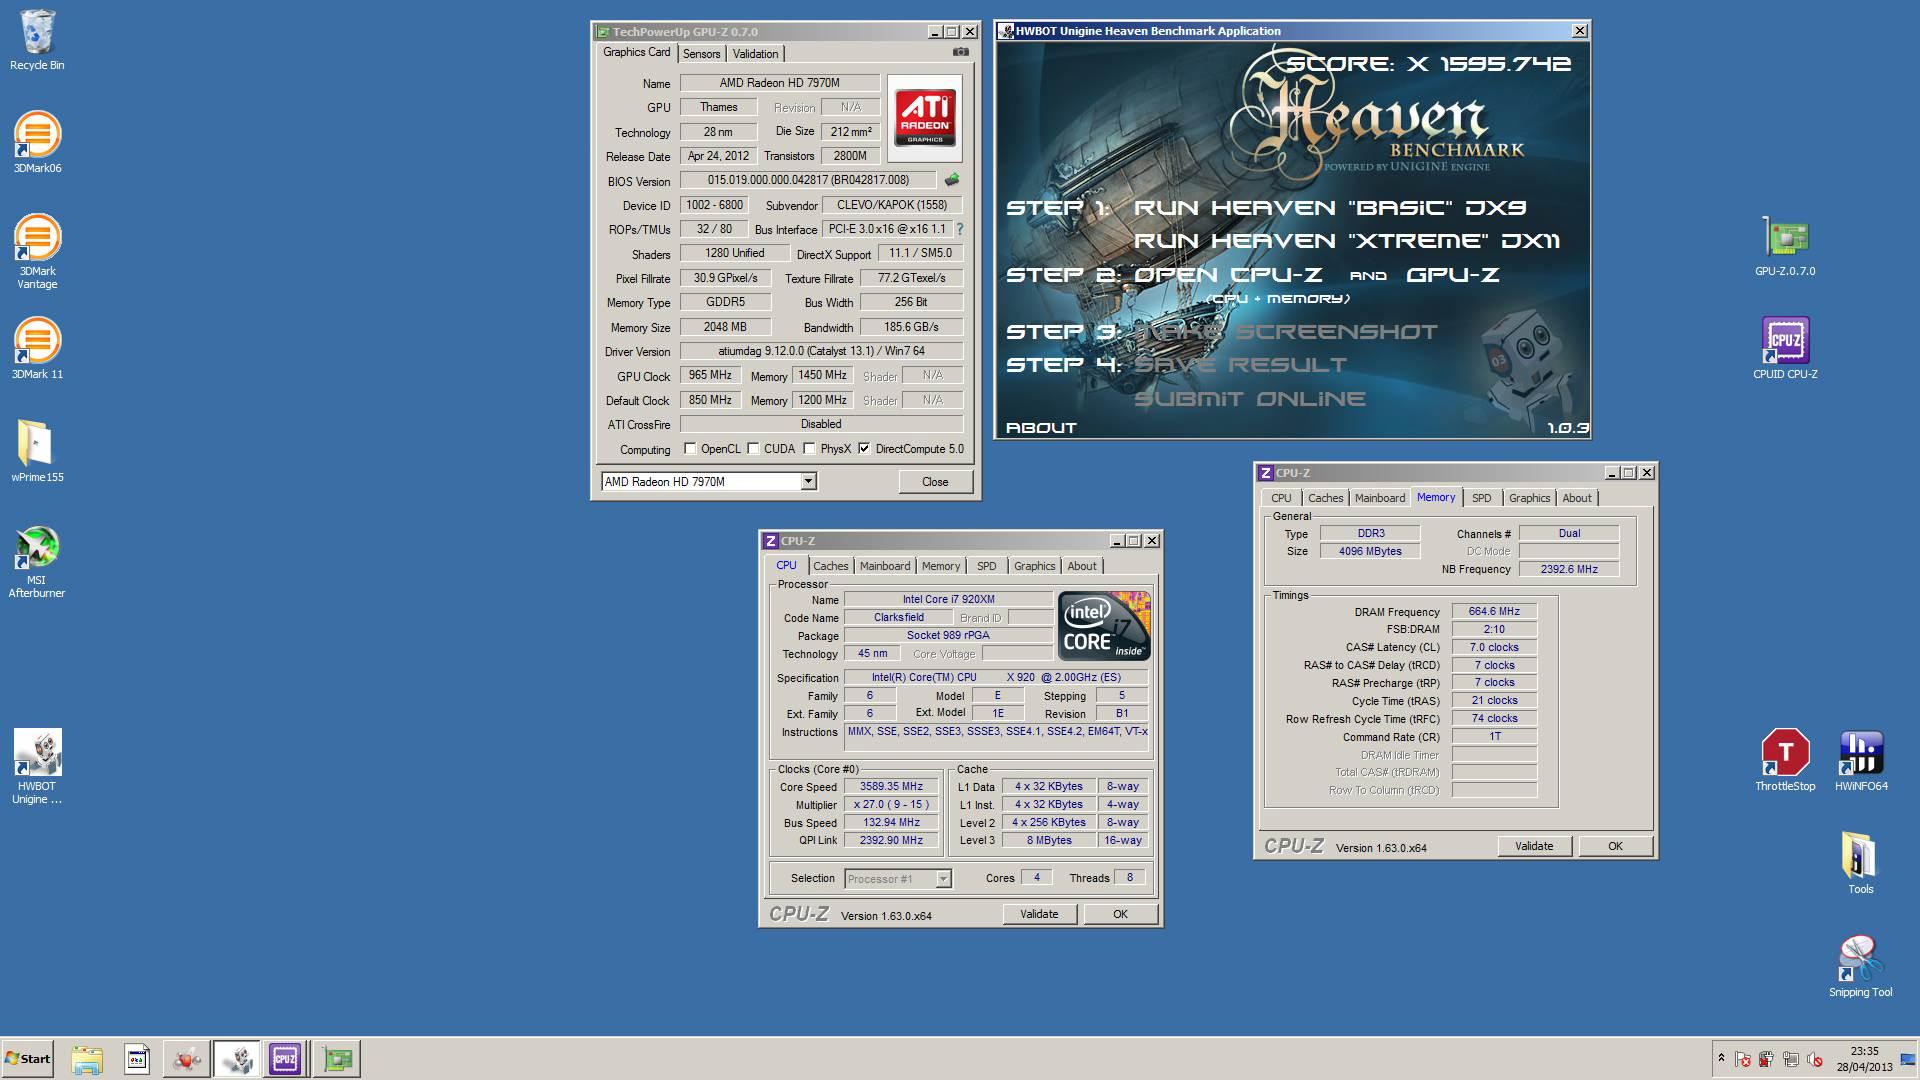Click OK in the CPU-Z CPU window
The height and width of the screenshot is (1080, 1920).
tap(1120, 914)
